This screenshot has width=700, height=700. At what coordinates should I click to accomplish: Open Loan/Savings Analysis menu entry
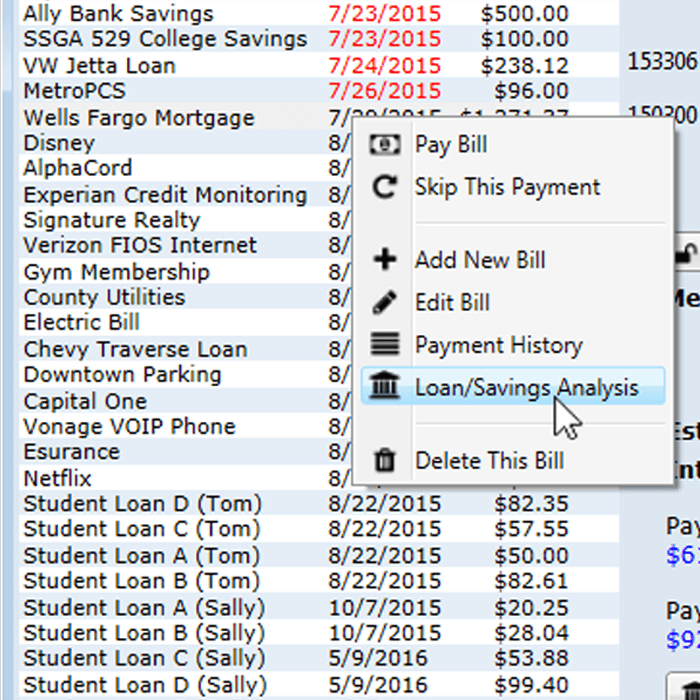[x=513, y=387]
